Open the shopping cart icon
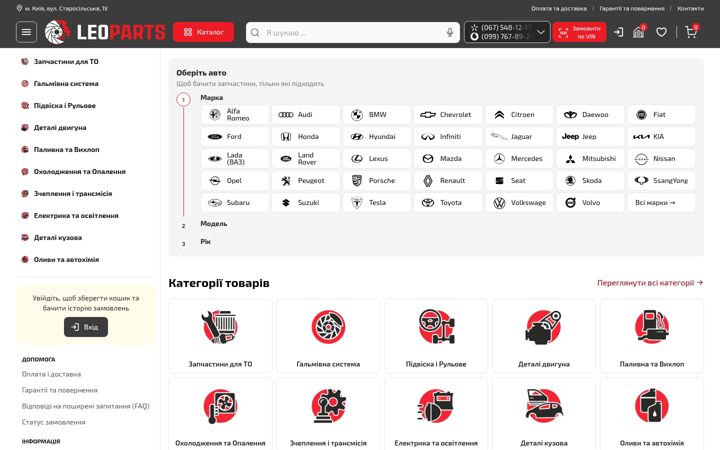 [691, 32]
